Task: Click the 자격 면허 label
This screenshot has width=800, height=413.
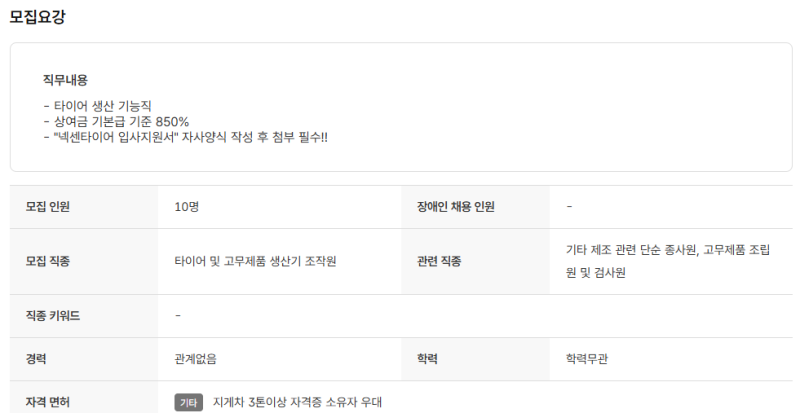Action: 47,402
